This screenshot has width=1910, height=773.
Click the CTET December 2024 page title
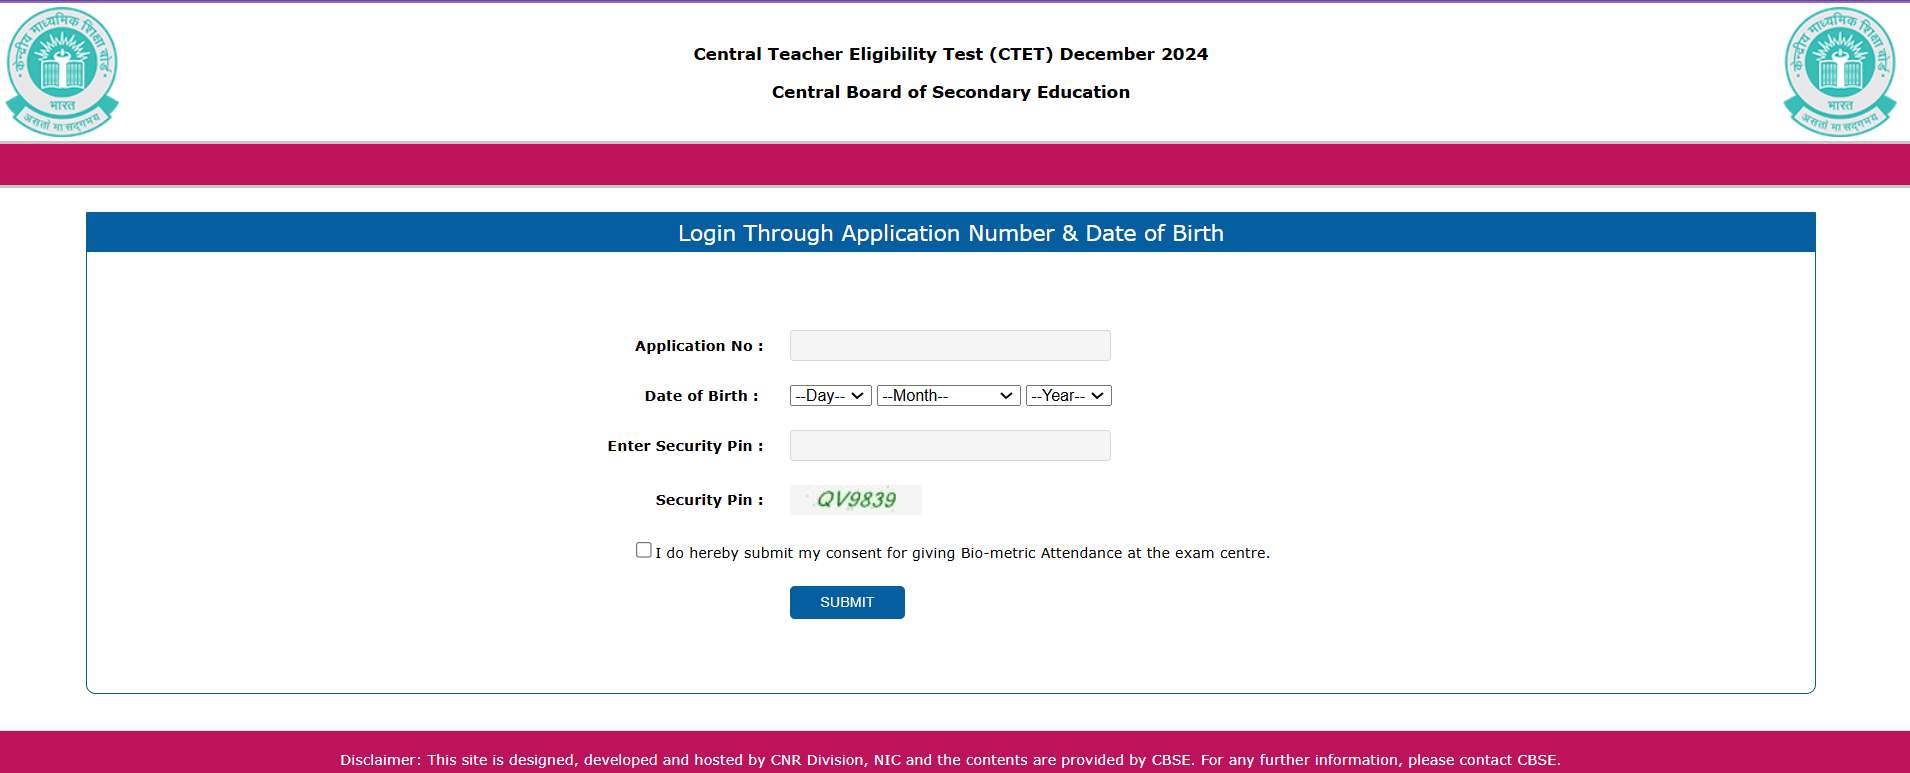click(950, 54)
